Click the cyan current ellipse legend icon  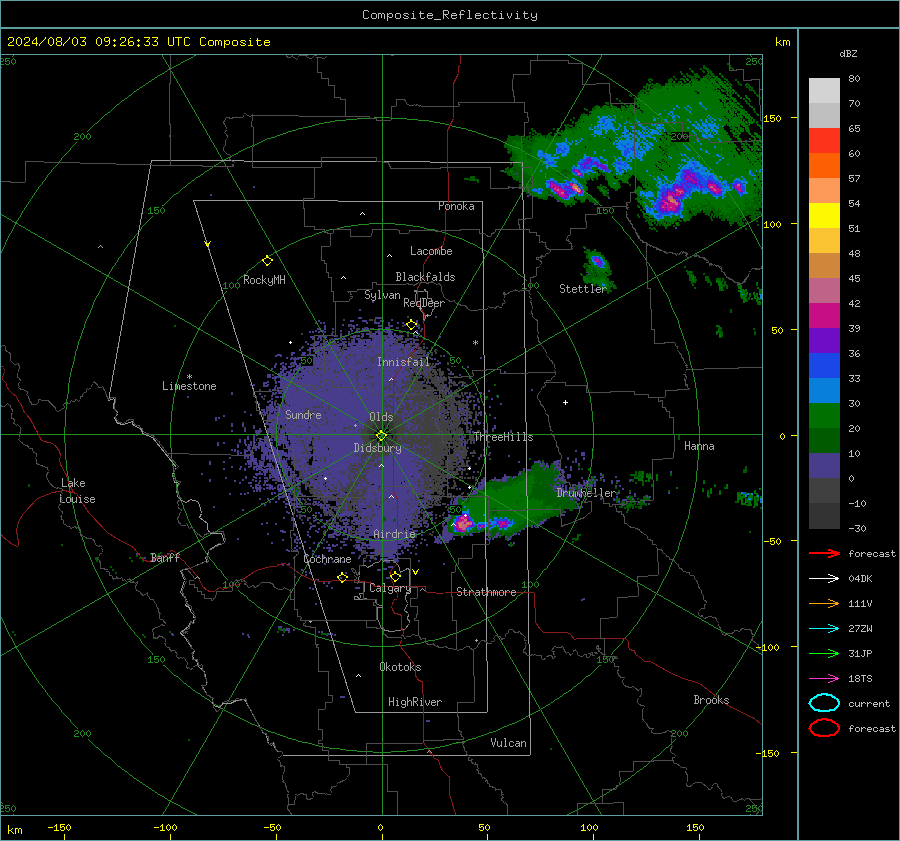click(x=824, y=703)
